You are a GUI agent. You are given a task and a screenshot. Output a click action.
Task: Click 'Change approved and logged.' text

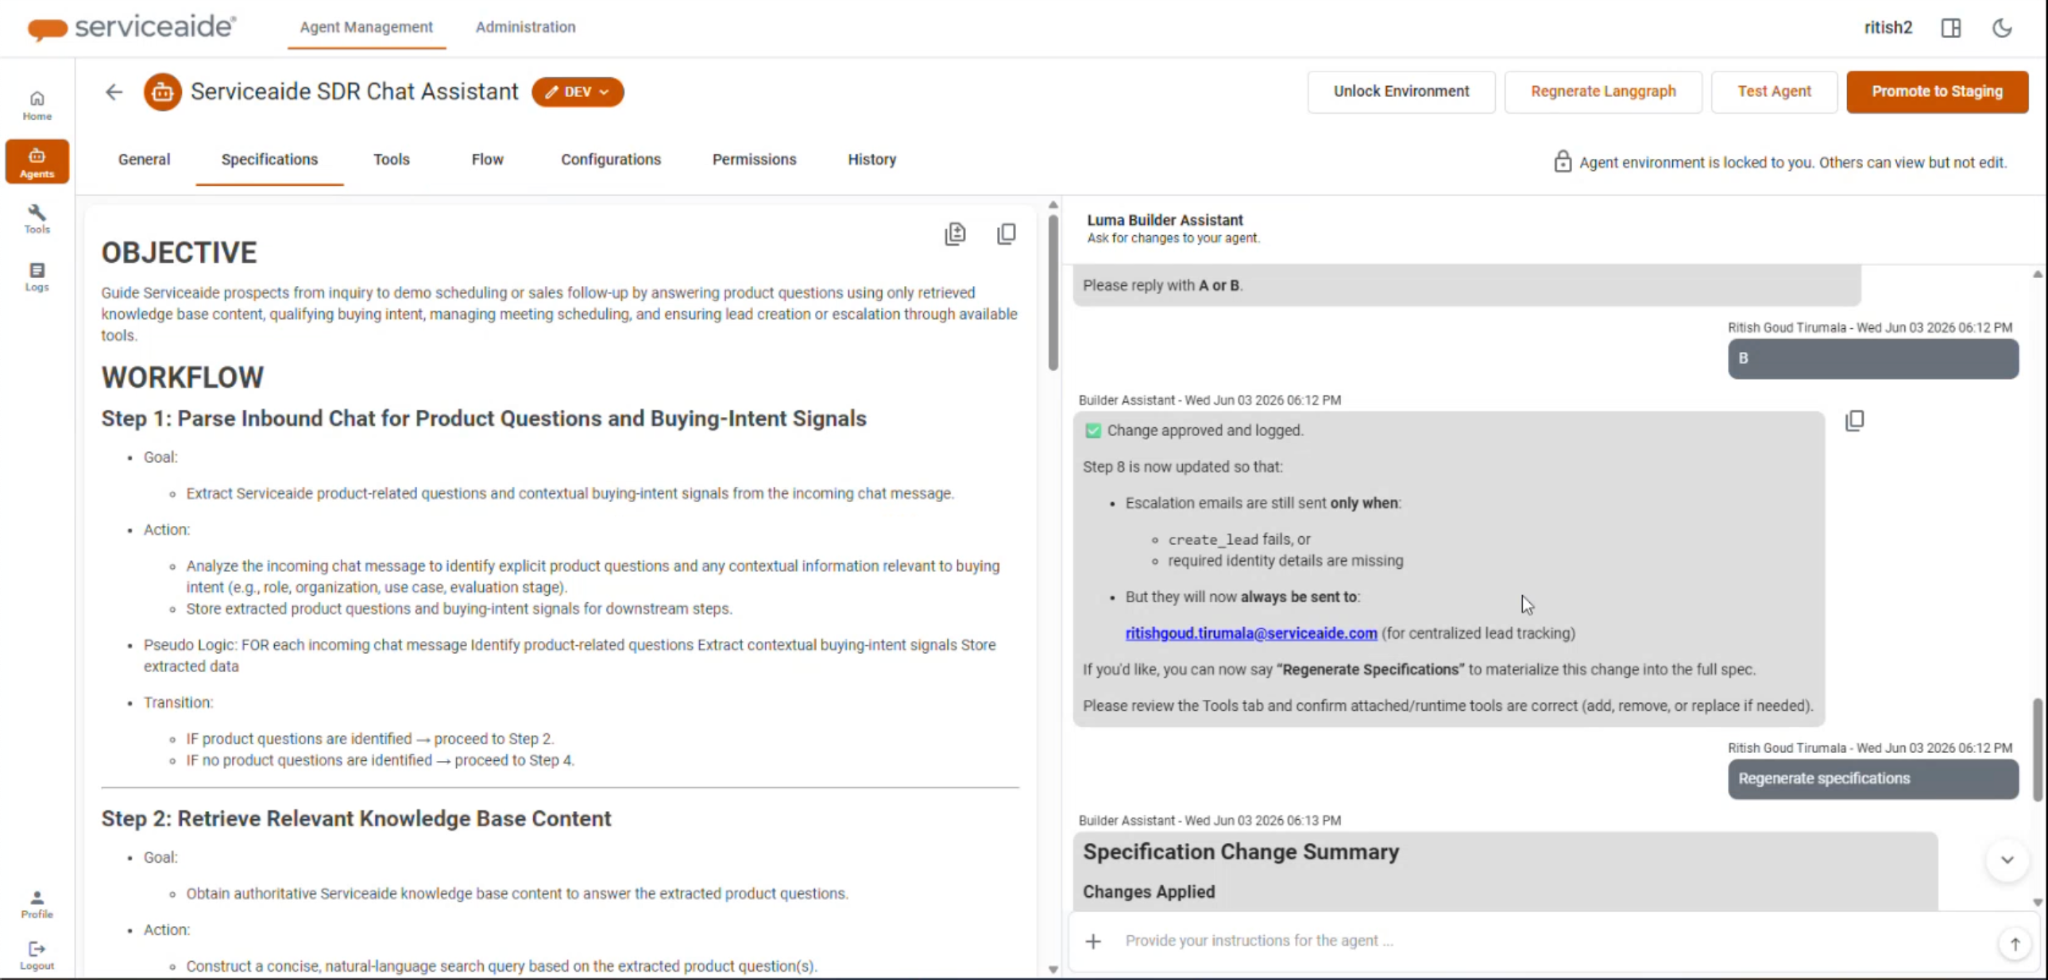tap(1205, 431)
